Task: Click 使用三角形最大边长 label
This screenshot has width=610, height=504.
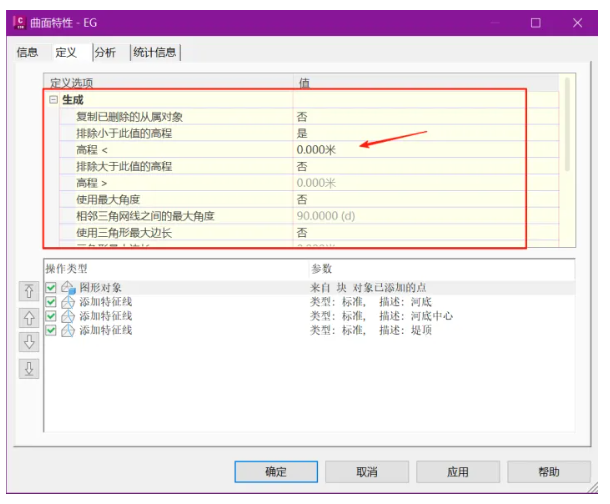Action: [124, 233]
